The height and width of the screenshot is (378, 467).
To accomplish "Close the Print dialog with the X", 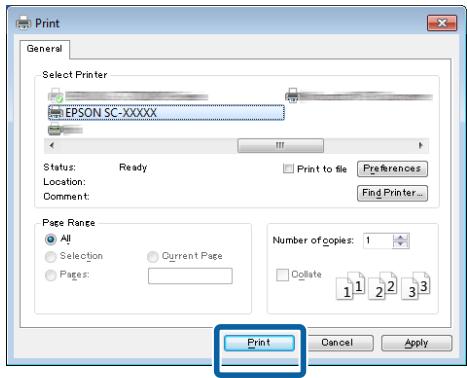I will [x=442, y=23].
